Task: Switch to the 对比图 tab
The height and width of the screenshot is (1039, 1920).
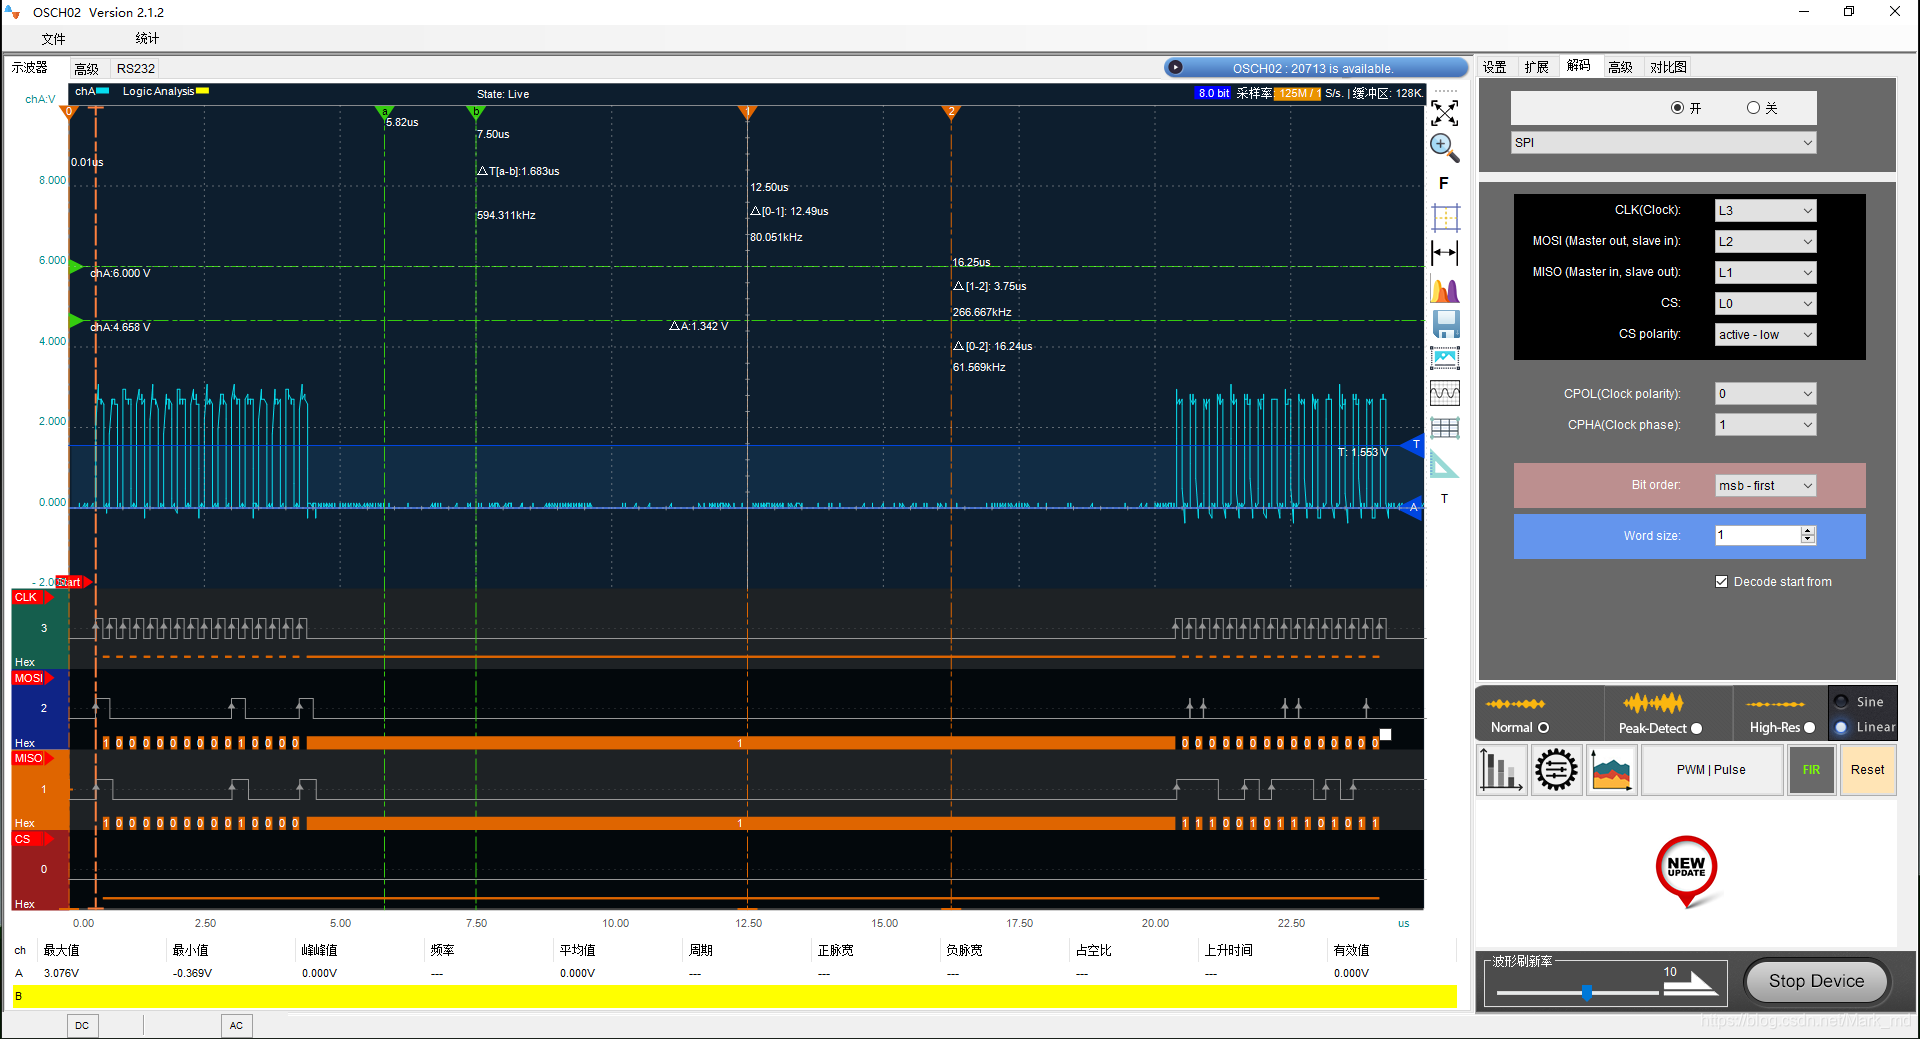Action: pos(1668,67)
